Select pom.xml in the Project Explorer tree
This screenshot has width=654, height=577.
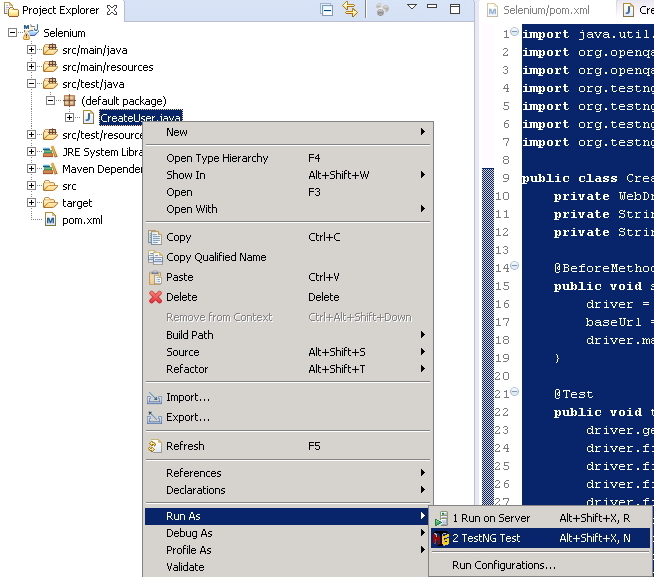pos(81,220)
